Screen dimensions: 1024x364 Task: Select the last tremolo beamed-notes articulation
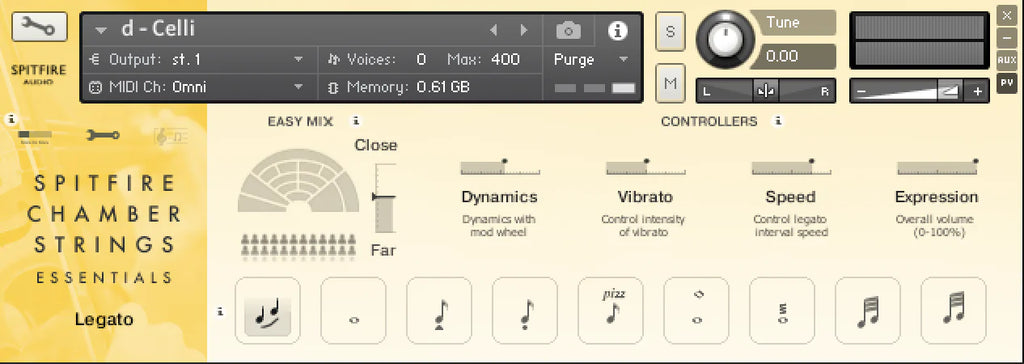953,310
